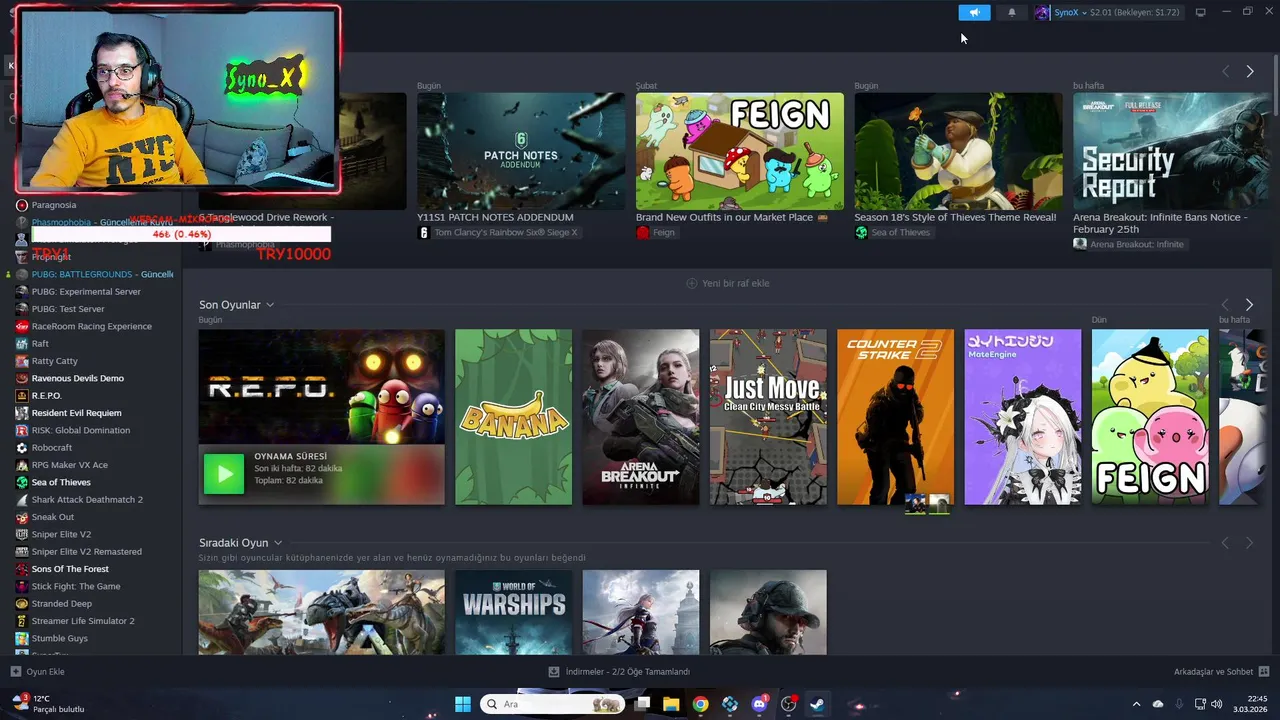Open the announcements megaphone button
This screenshot has height=720, width=1280.
click(974, 12)
